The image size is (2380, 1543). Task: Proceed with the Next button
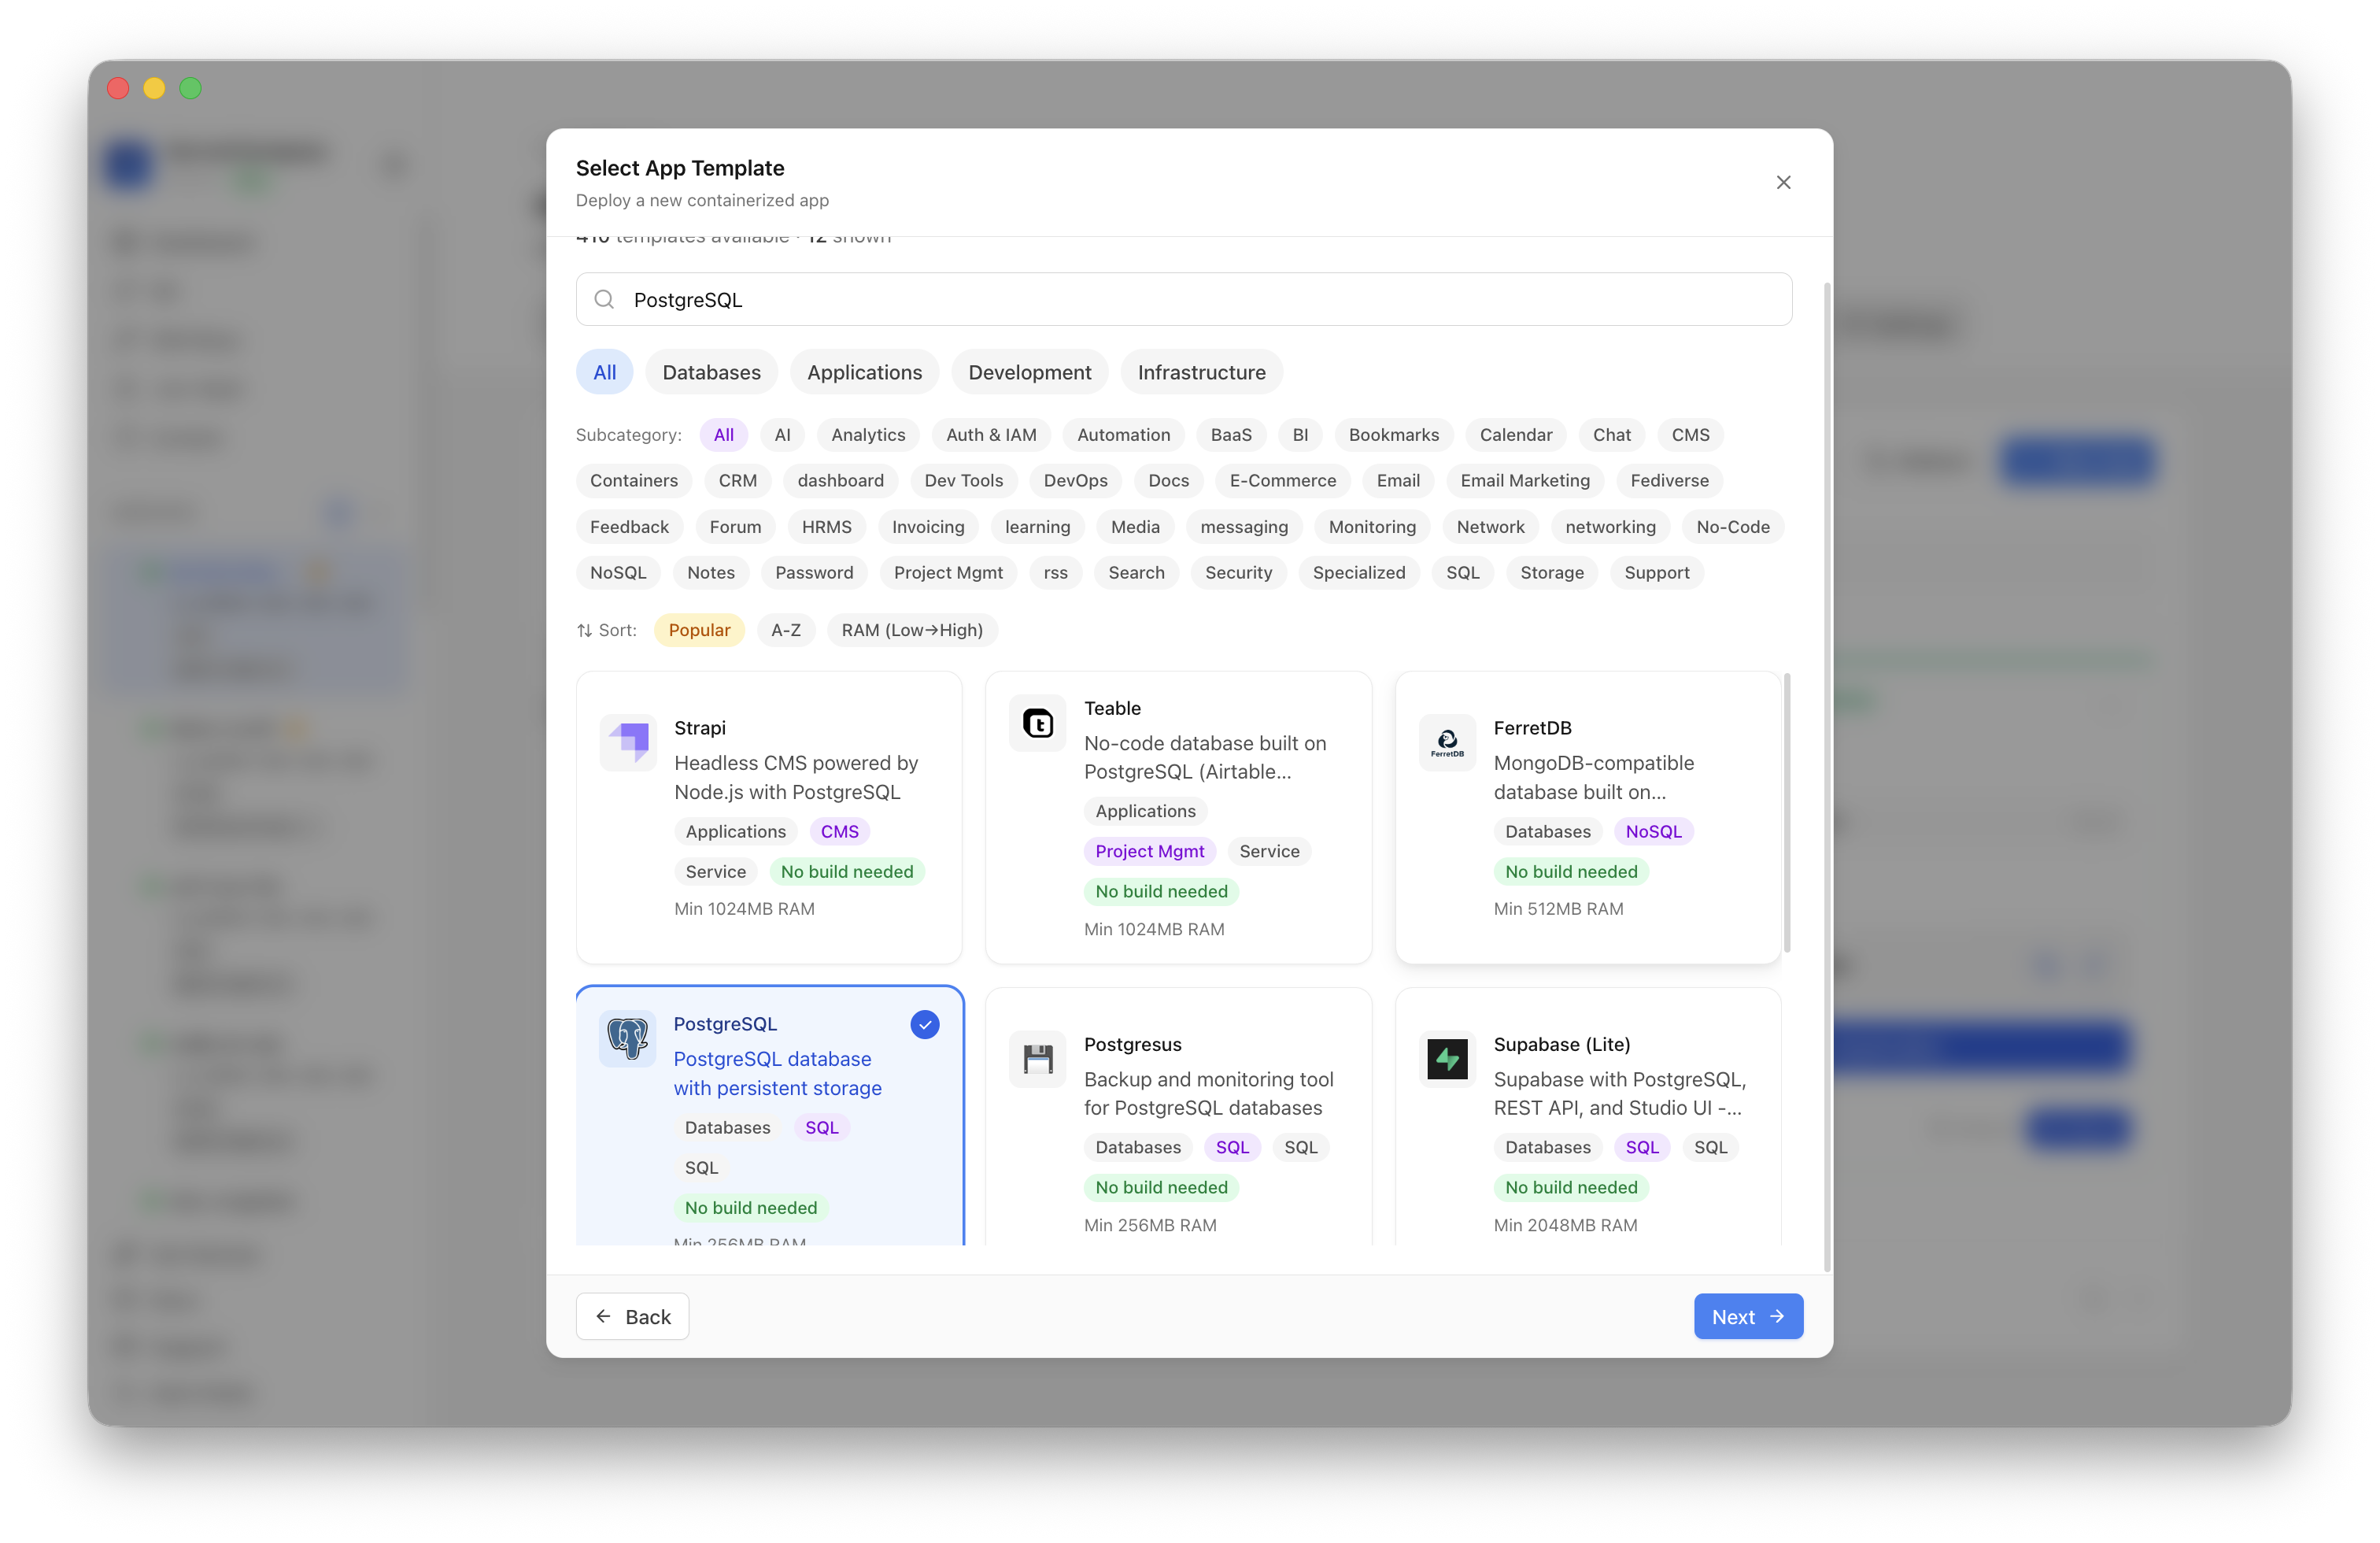(x=1748, y=1317)
